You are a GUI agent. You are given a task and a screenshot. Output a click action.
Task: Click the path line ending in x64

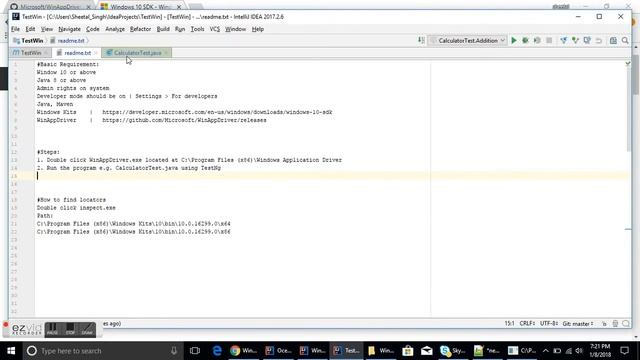click(x=133, y=224)
